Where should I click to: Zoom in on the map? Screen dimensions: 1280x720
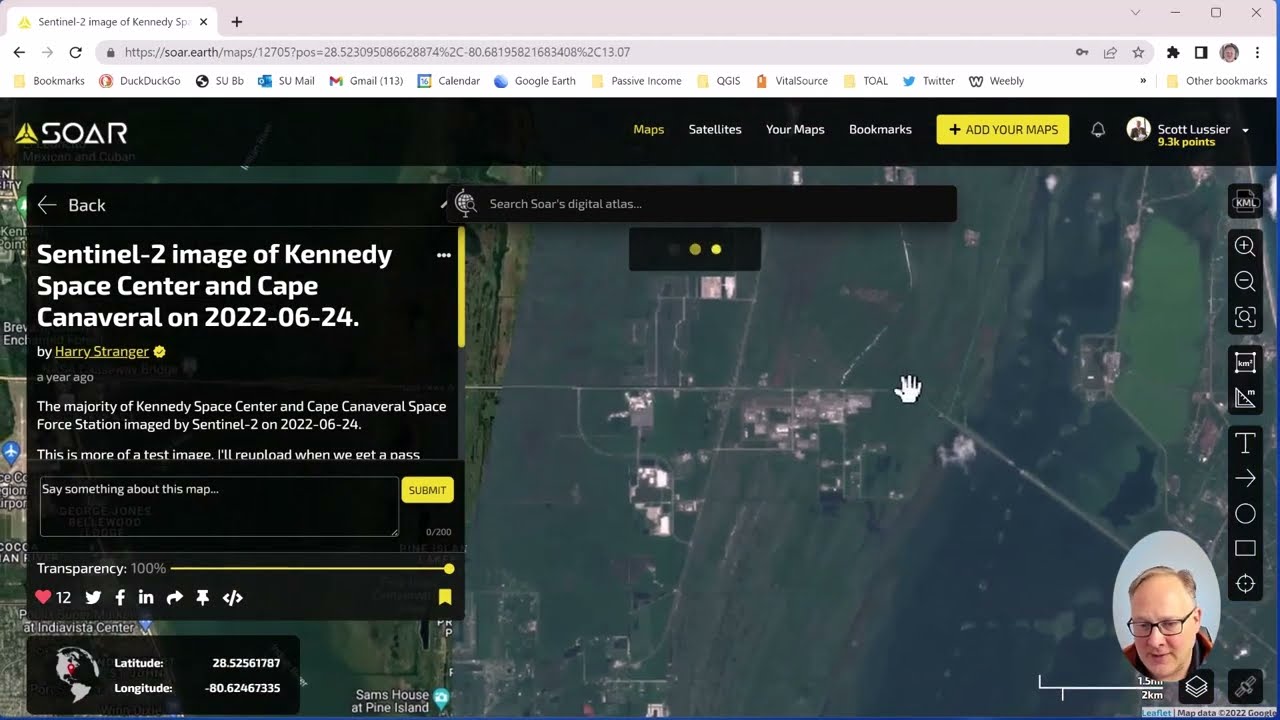(1245, 246)
